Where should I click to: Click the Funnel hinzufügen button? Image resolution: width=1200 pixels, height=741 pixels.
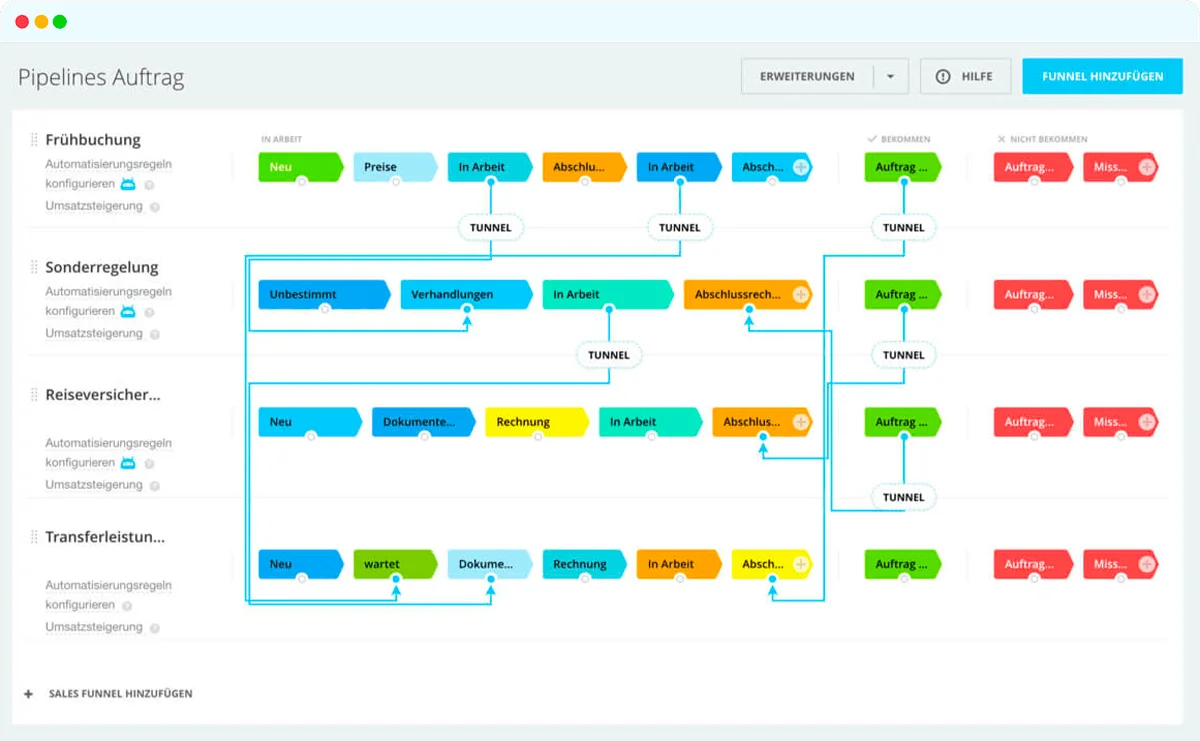click(1102, 76)
